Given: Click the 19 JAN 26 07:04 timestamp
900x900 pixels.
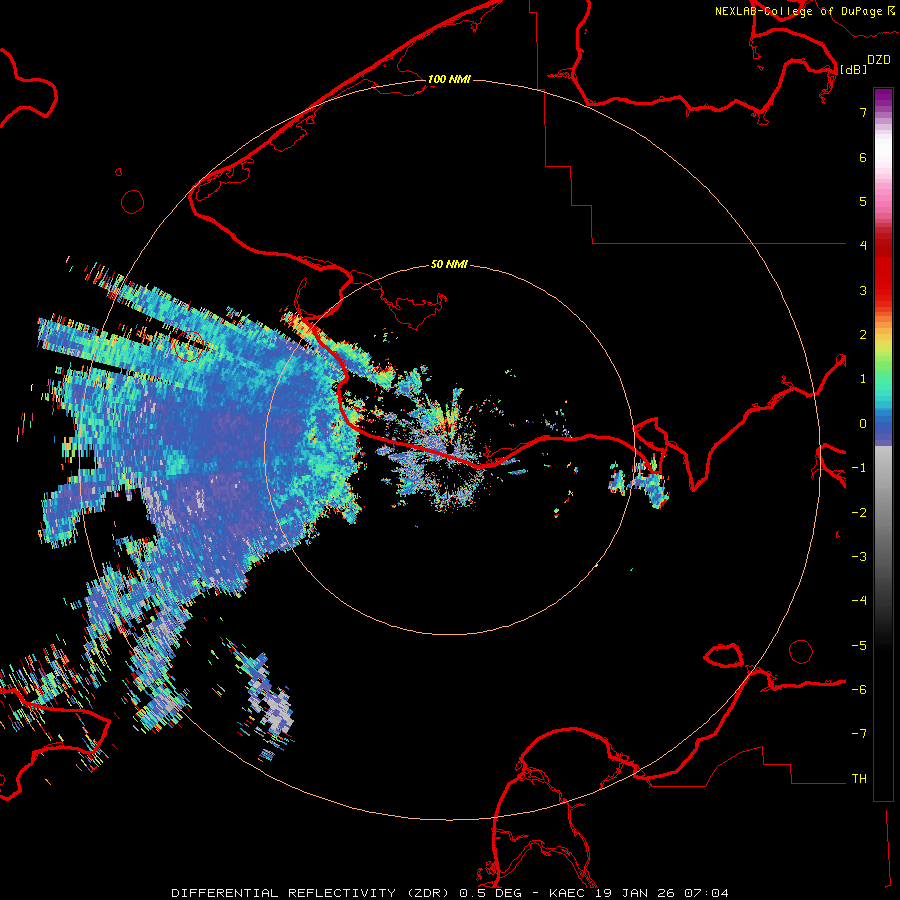Looking at the screenshot, I should click(x=661, y=893).
